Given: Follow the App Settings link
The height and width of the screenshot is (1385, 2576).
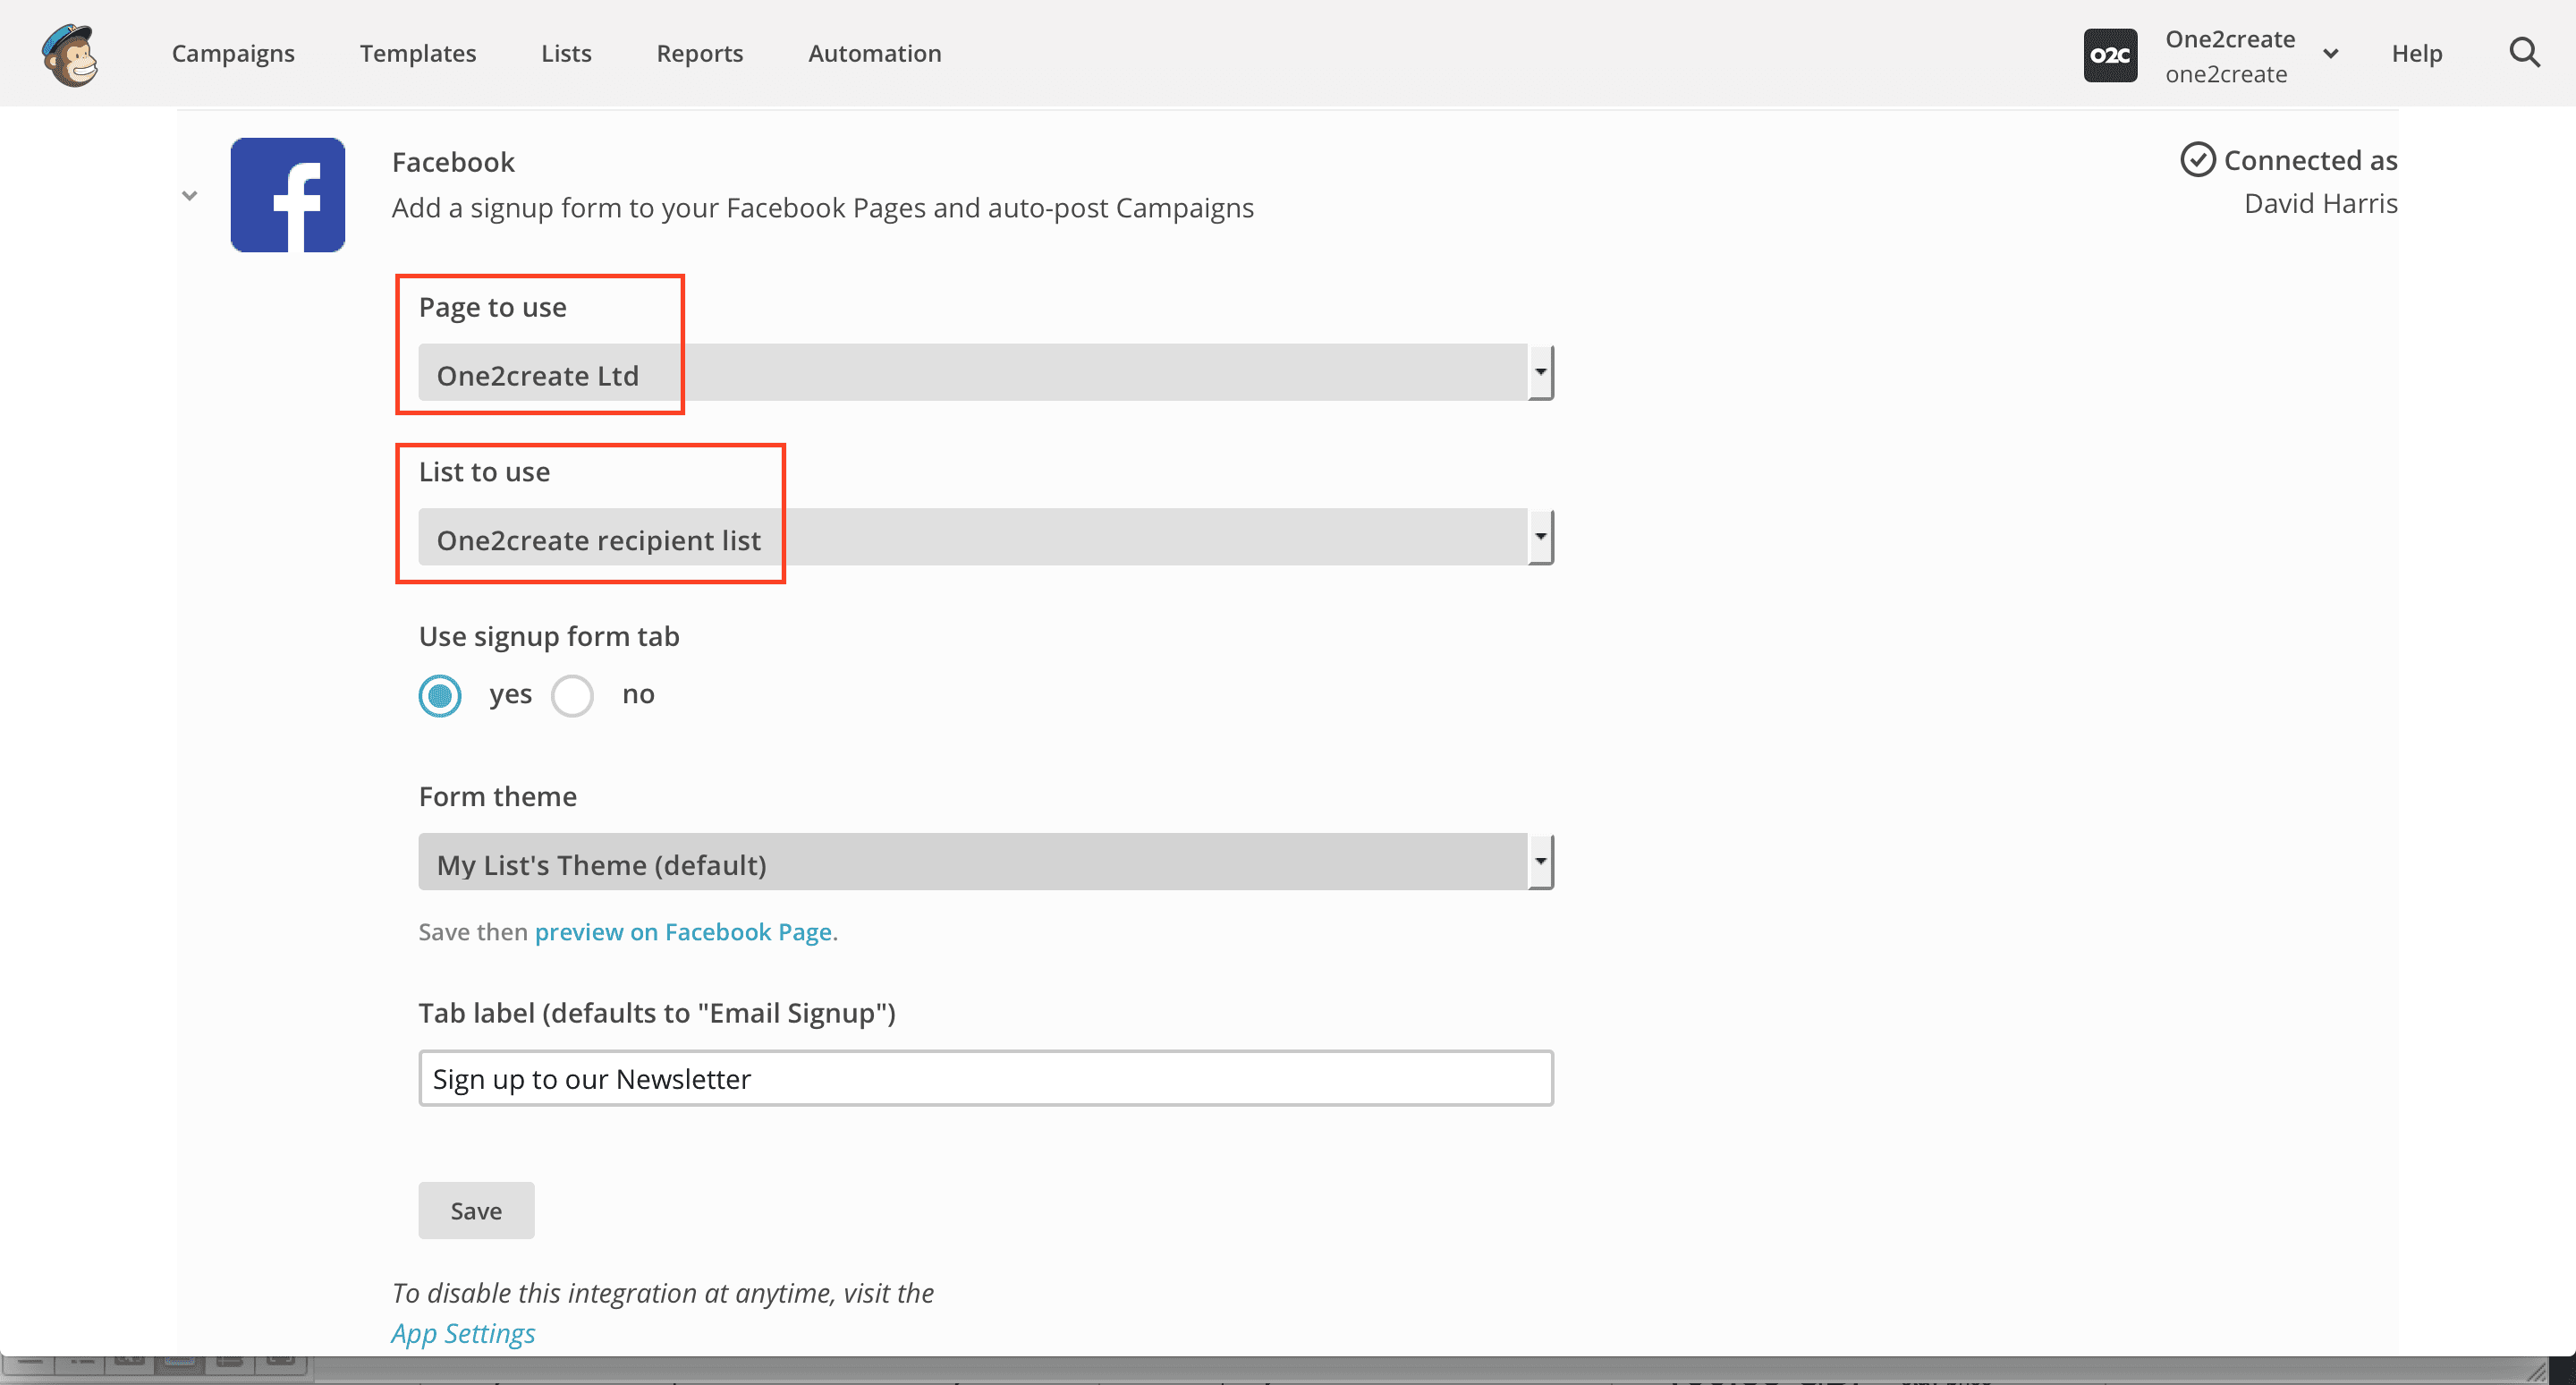Looking at the screenshot, I should click(x=463, y=1333).
